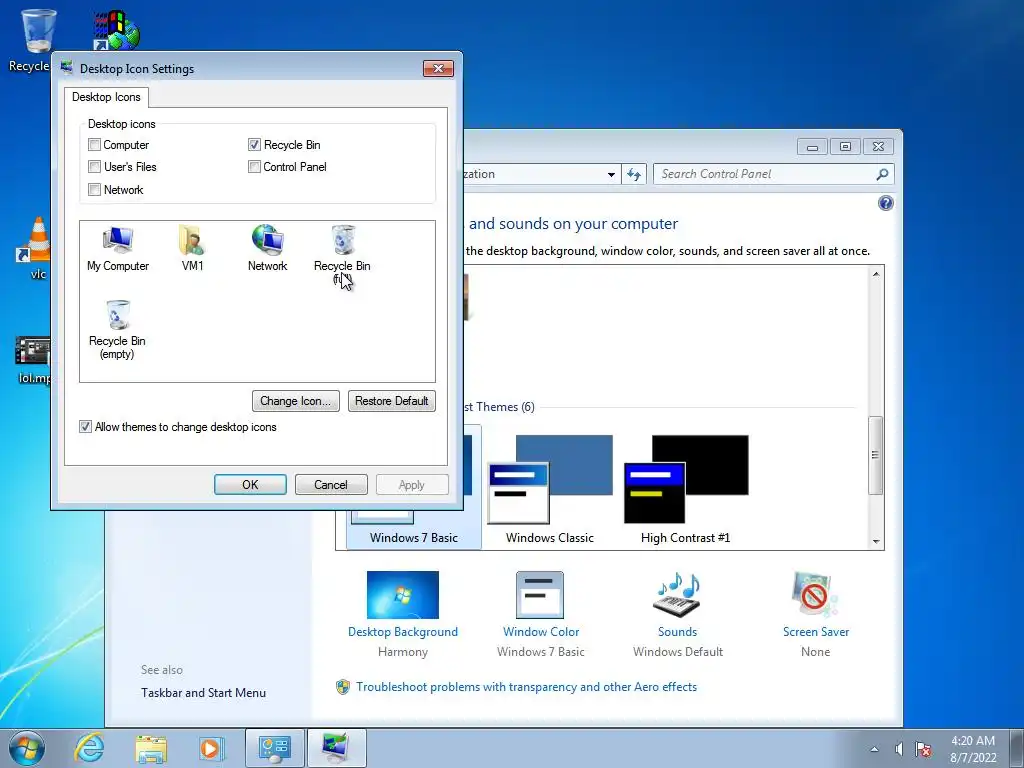The width and height of the screenshot is (1024, 768).
Task: Click the Start orb on the taskbar
Action: click(x=27, y=748)
